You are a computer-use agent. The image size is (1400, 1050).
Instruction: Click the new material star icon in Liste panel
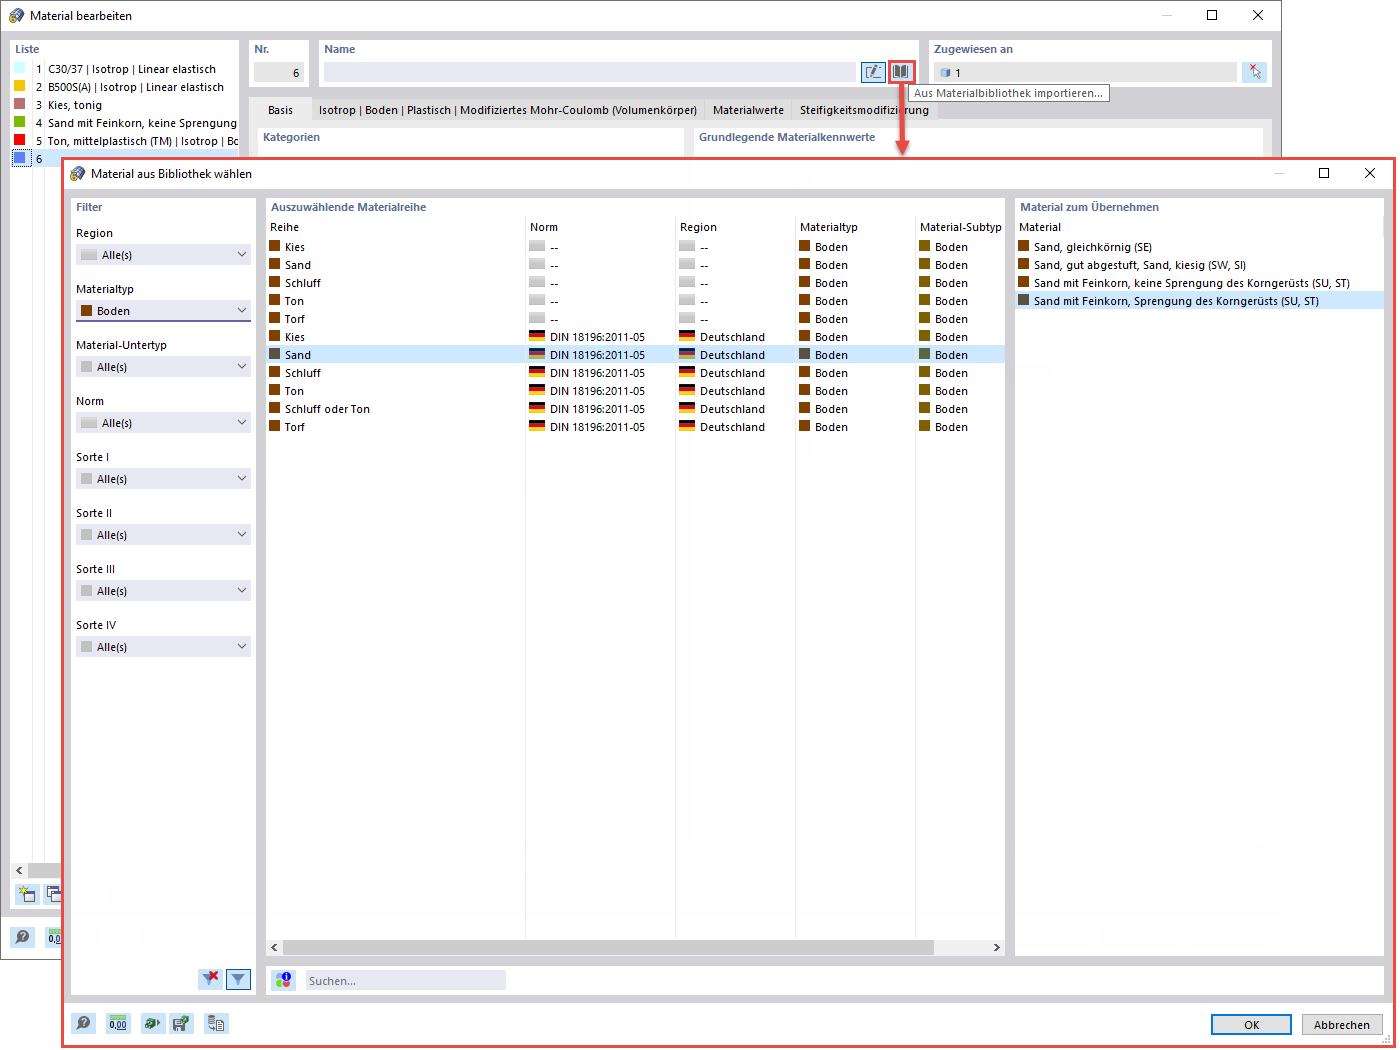26,894
